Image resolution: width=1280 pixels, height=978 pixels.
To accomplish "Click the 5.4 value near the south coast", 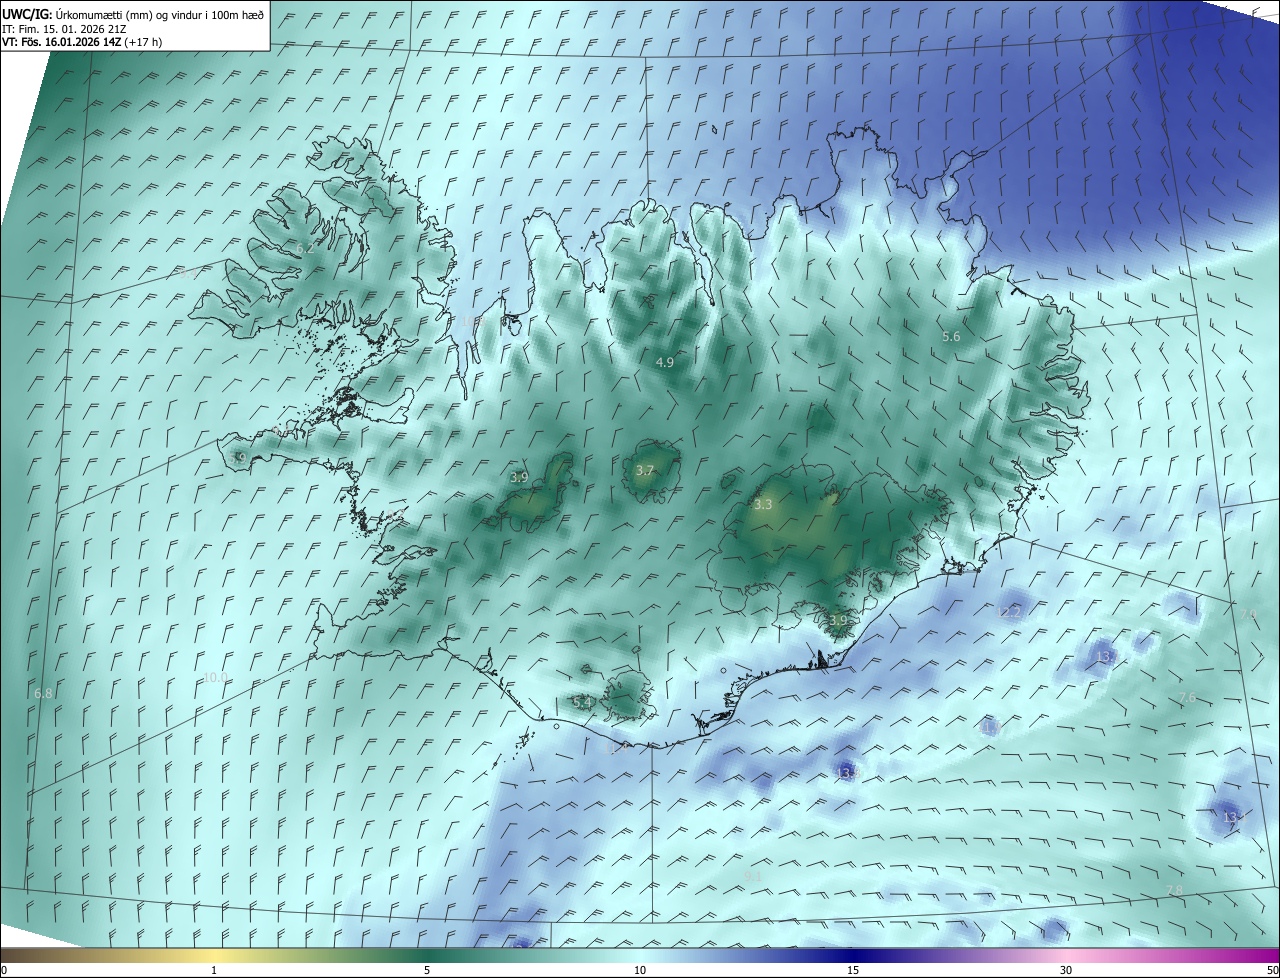I will (583, 703).
